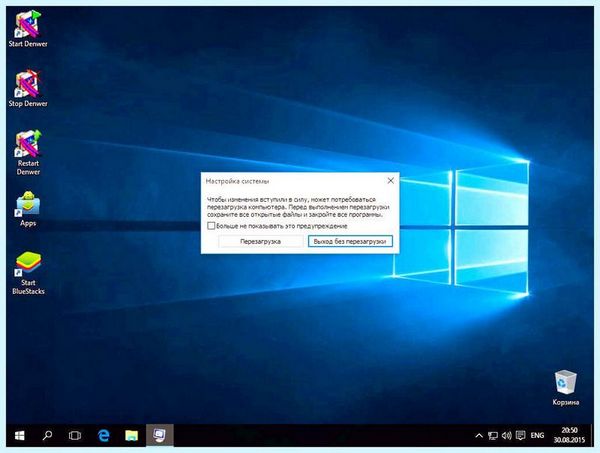Open network status tray icon

click(493, 435)
